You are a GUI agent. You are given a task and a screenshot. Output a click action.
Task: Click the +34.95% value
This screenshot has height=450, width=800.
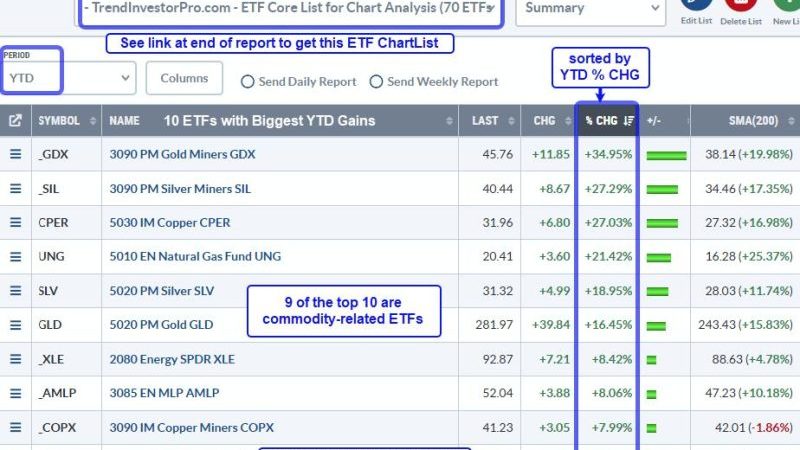click(x=608, y=154)
